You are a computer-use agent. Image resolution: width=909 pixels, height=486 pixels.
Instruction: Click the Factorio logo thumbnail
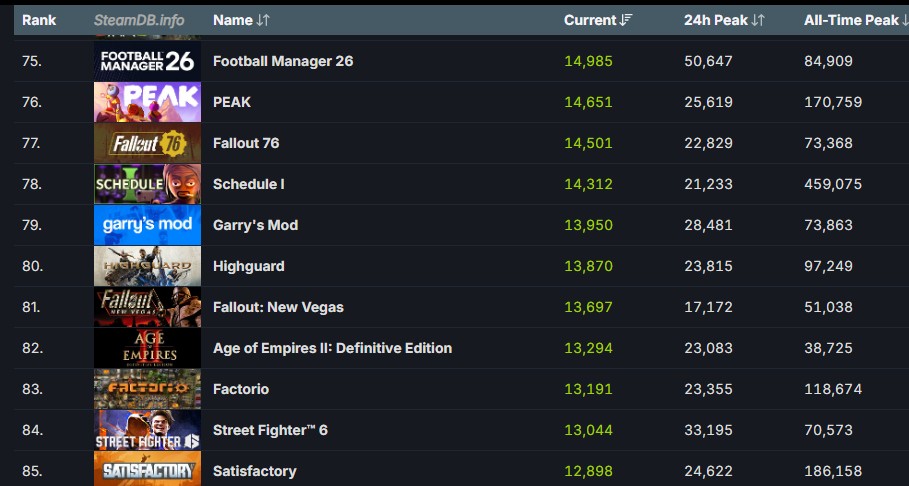coord(147,389)
